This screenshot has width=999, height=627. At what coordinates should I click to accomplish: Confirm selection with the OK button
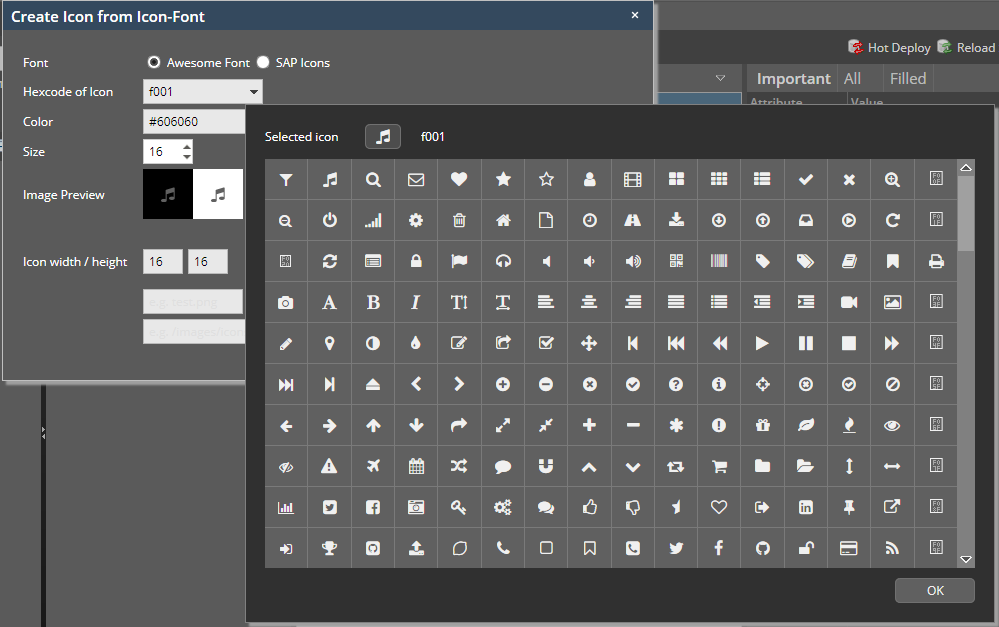pos(934,590)
